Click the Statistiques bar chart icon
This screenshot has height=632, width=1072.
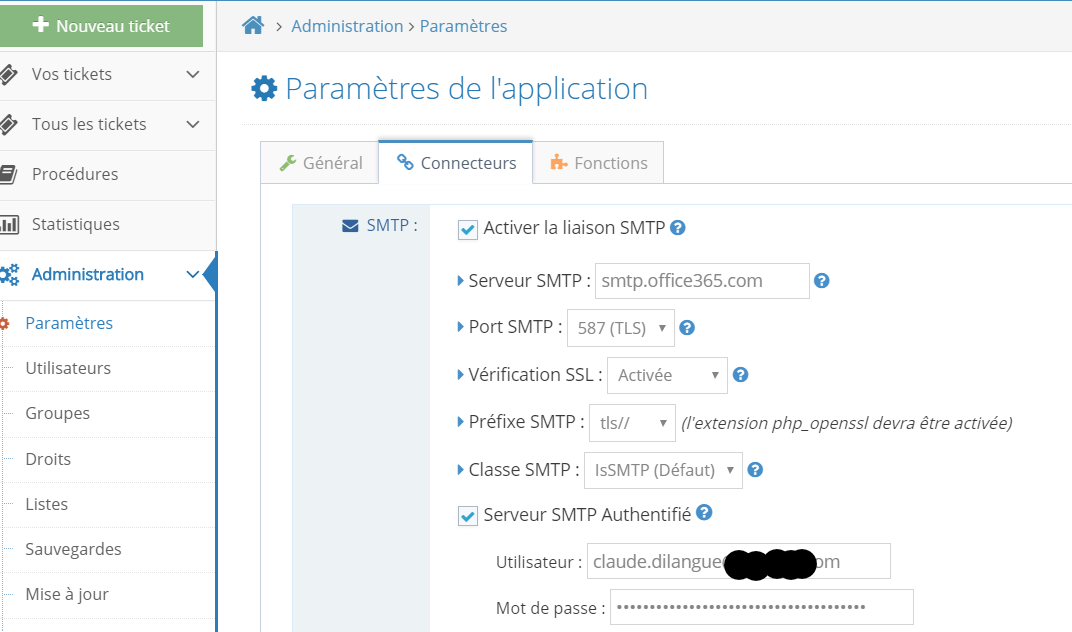point(9,224)
